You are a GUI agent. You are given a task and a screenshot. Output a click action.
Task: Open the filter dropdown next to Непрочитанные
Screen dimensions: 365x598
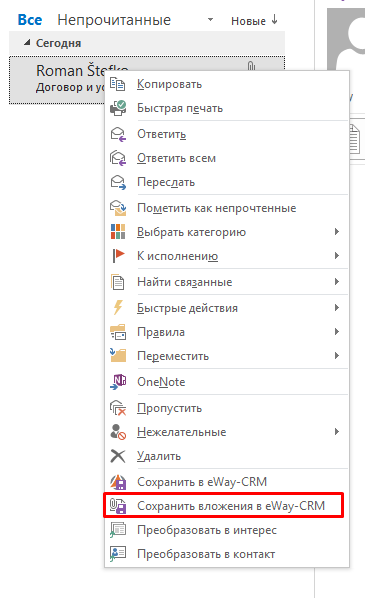(210, 20)
